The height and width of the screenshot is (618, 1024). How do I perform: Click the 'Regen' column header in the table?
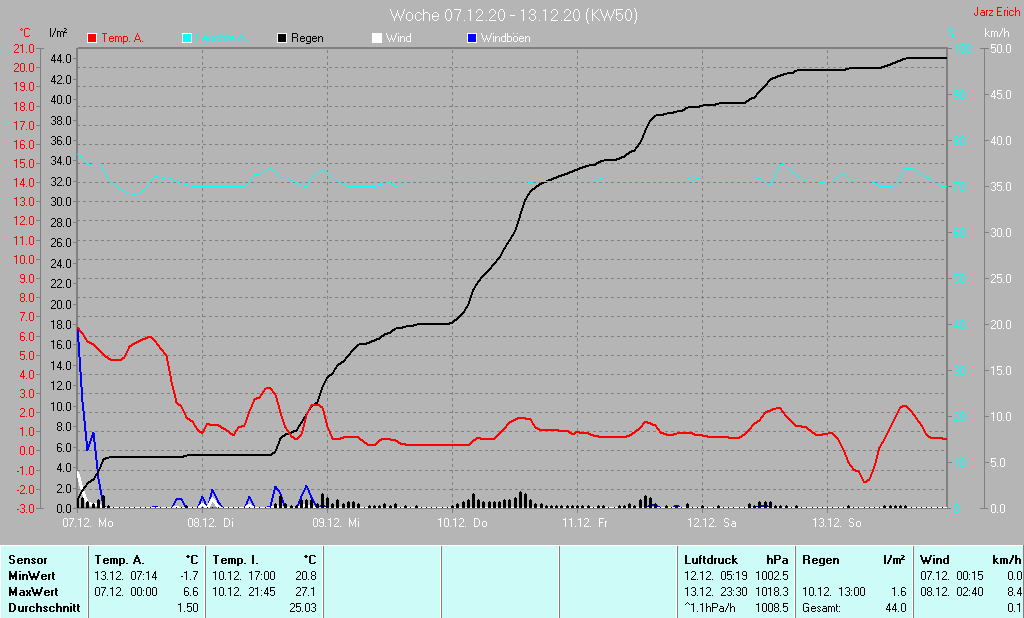tap(820, 560)
